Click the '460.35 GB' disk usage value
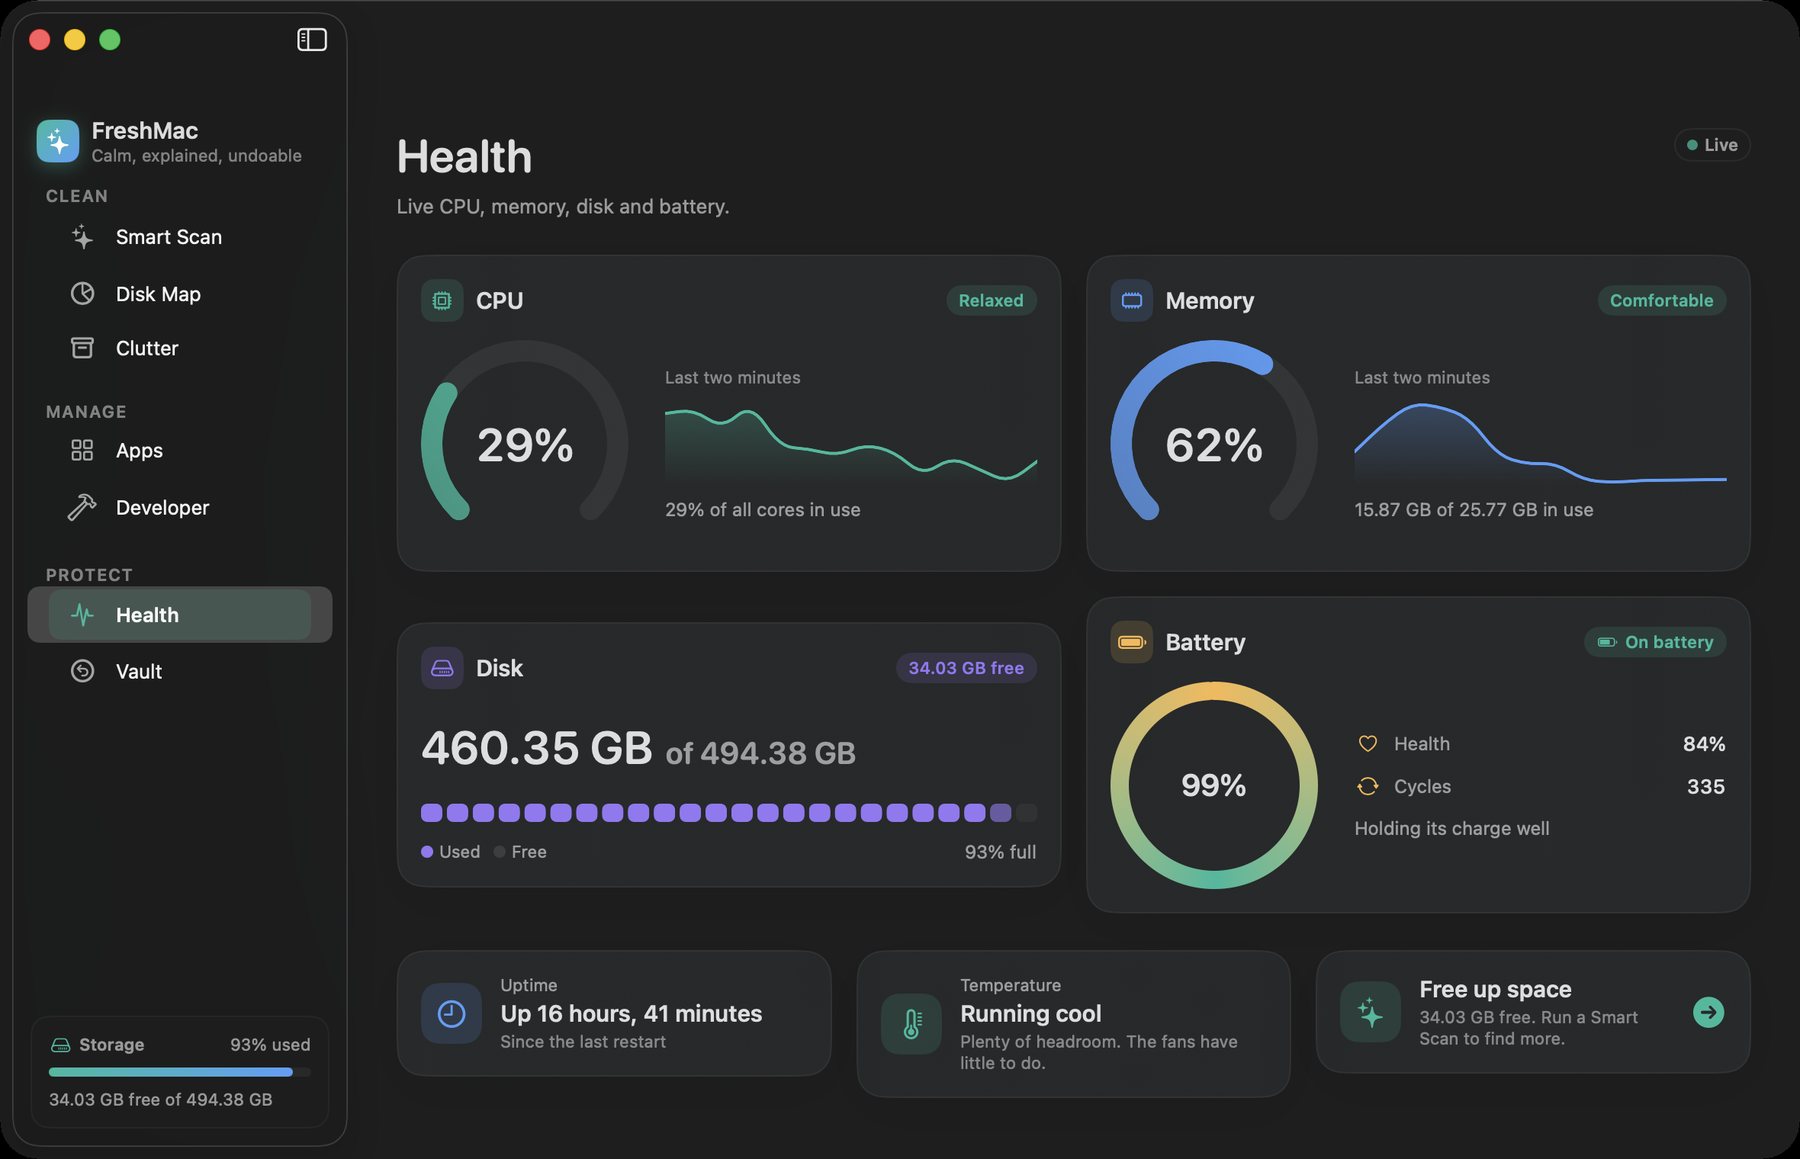 536,748
